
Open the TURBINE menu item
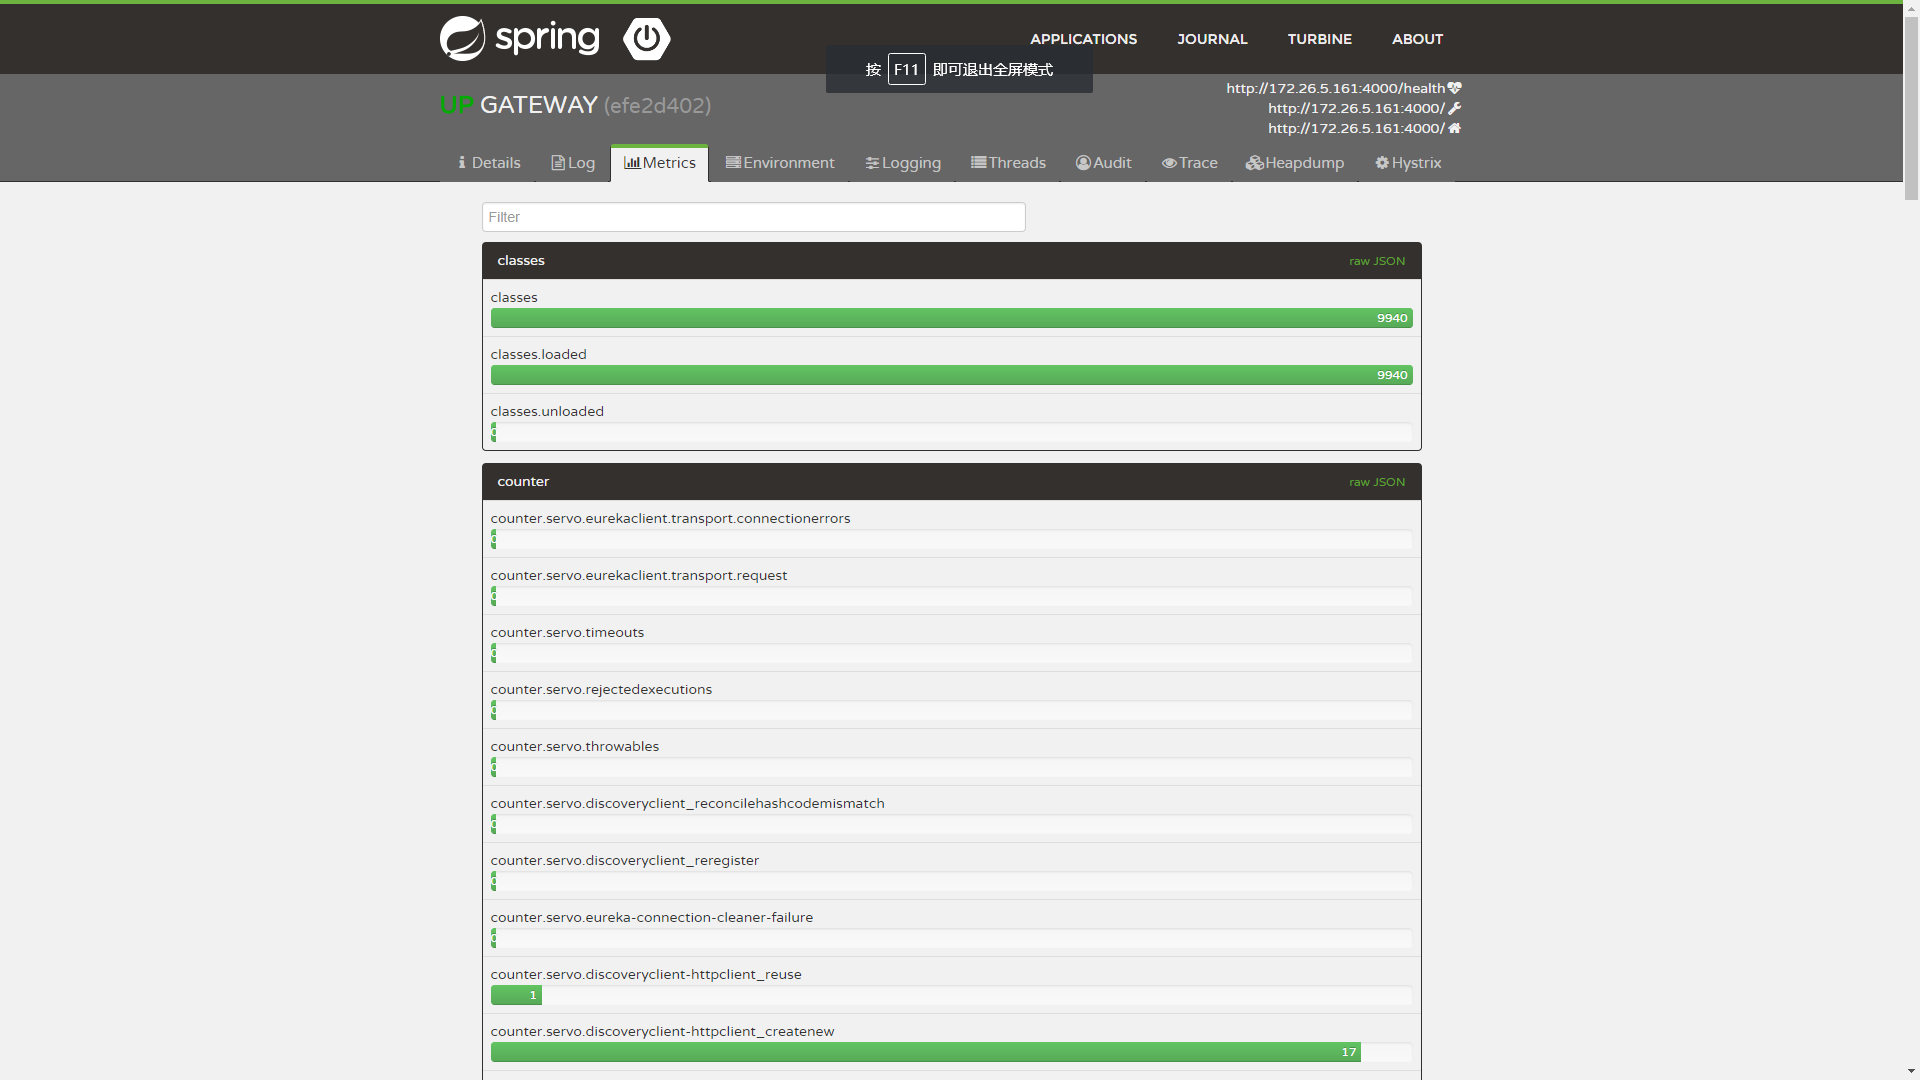tap(1319, 39)
